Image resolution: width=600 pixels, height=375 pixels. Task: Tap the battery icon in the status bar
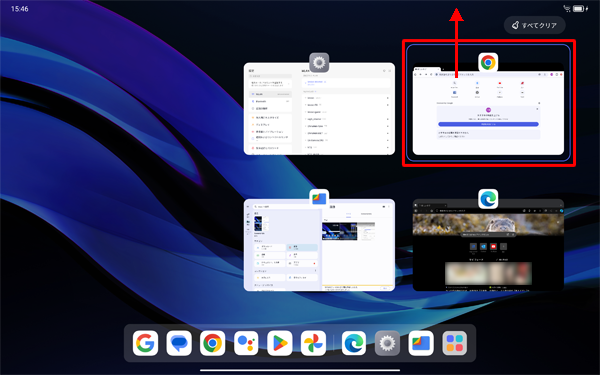[x=580, y=8]
